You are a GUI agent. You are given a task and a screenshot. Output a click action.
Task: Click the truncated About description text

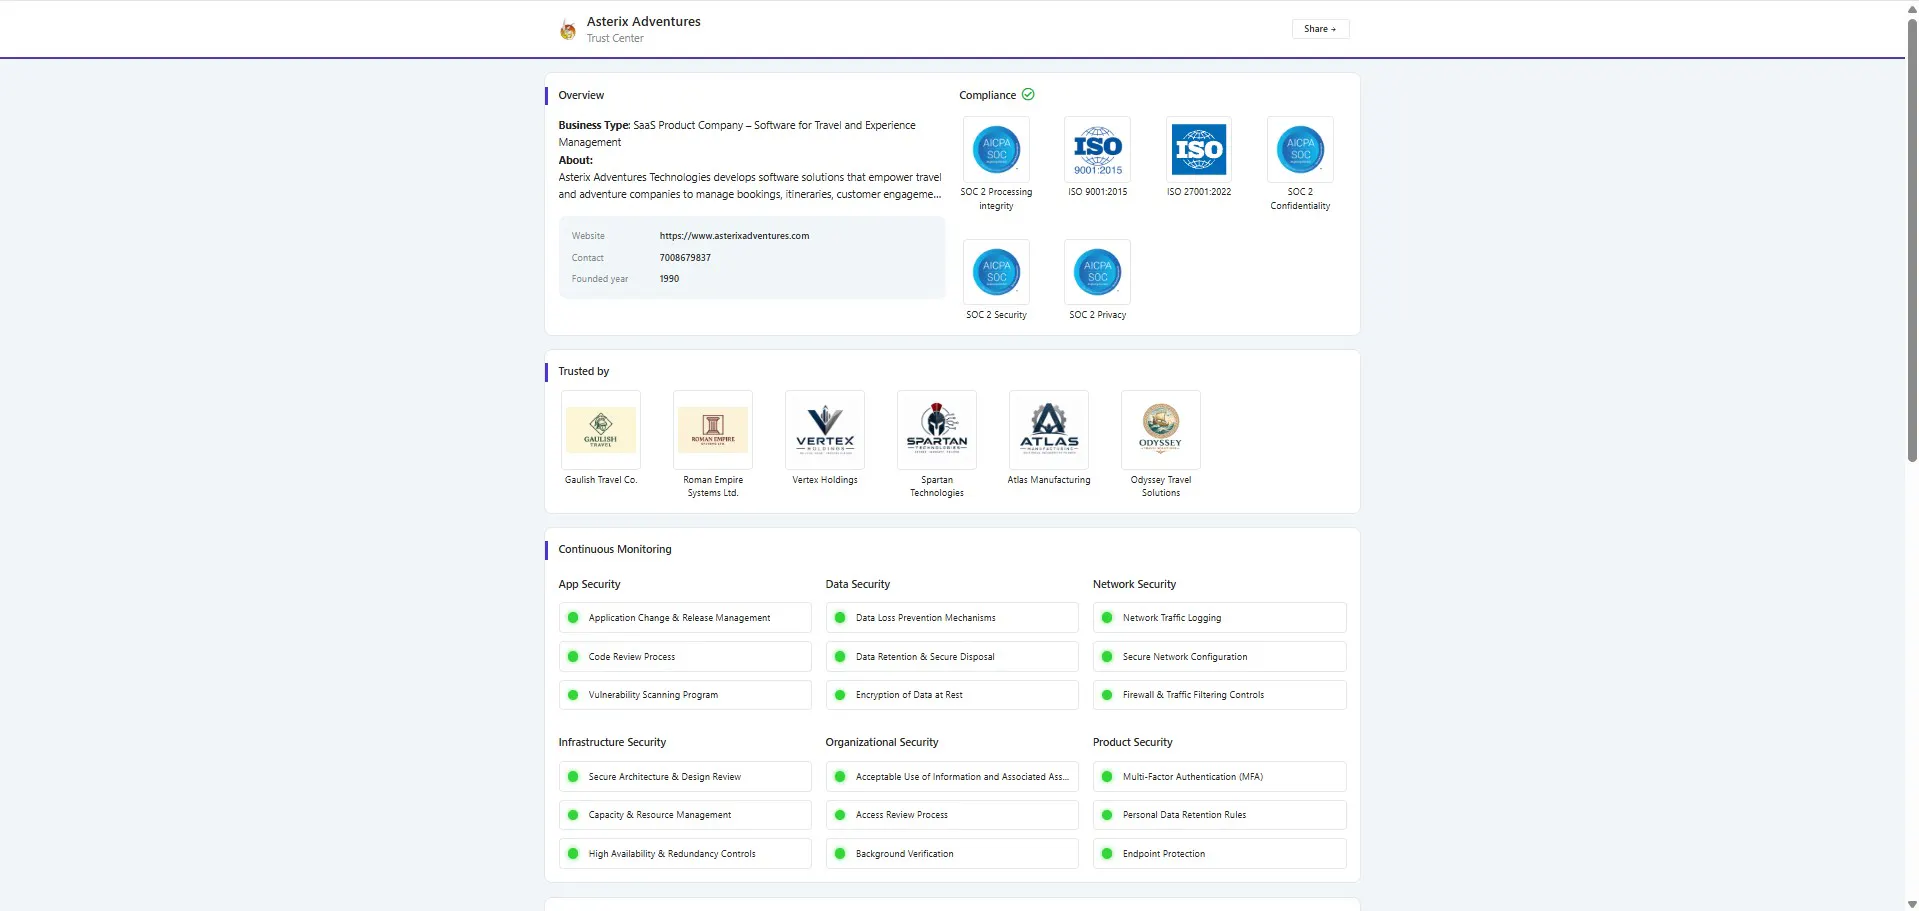tap(750, 186)
